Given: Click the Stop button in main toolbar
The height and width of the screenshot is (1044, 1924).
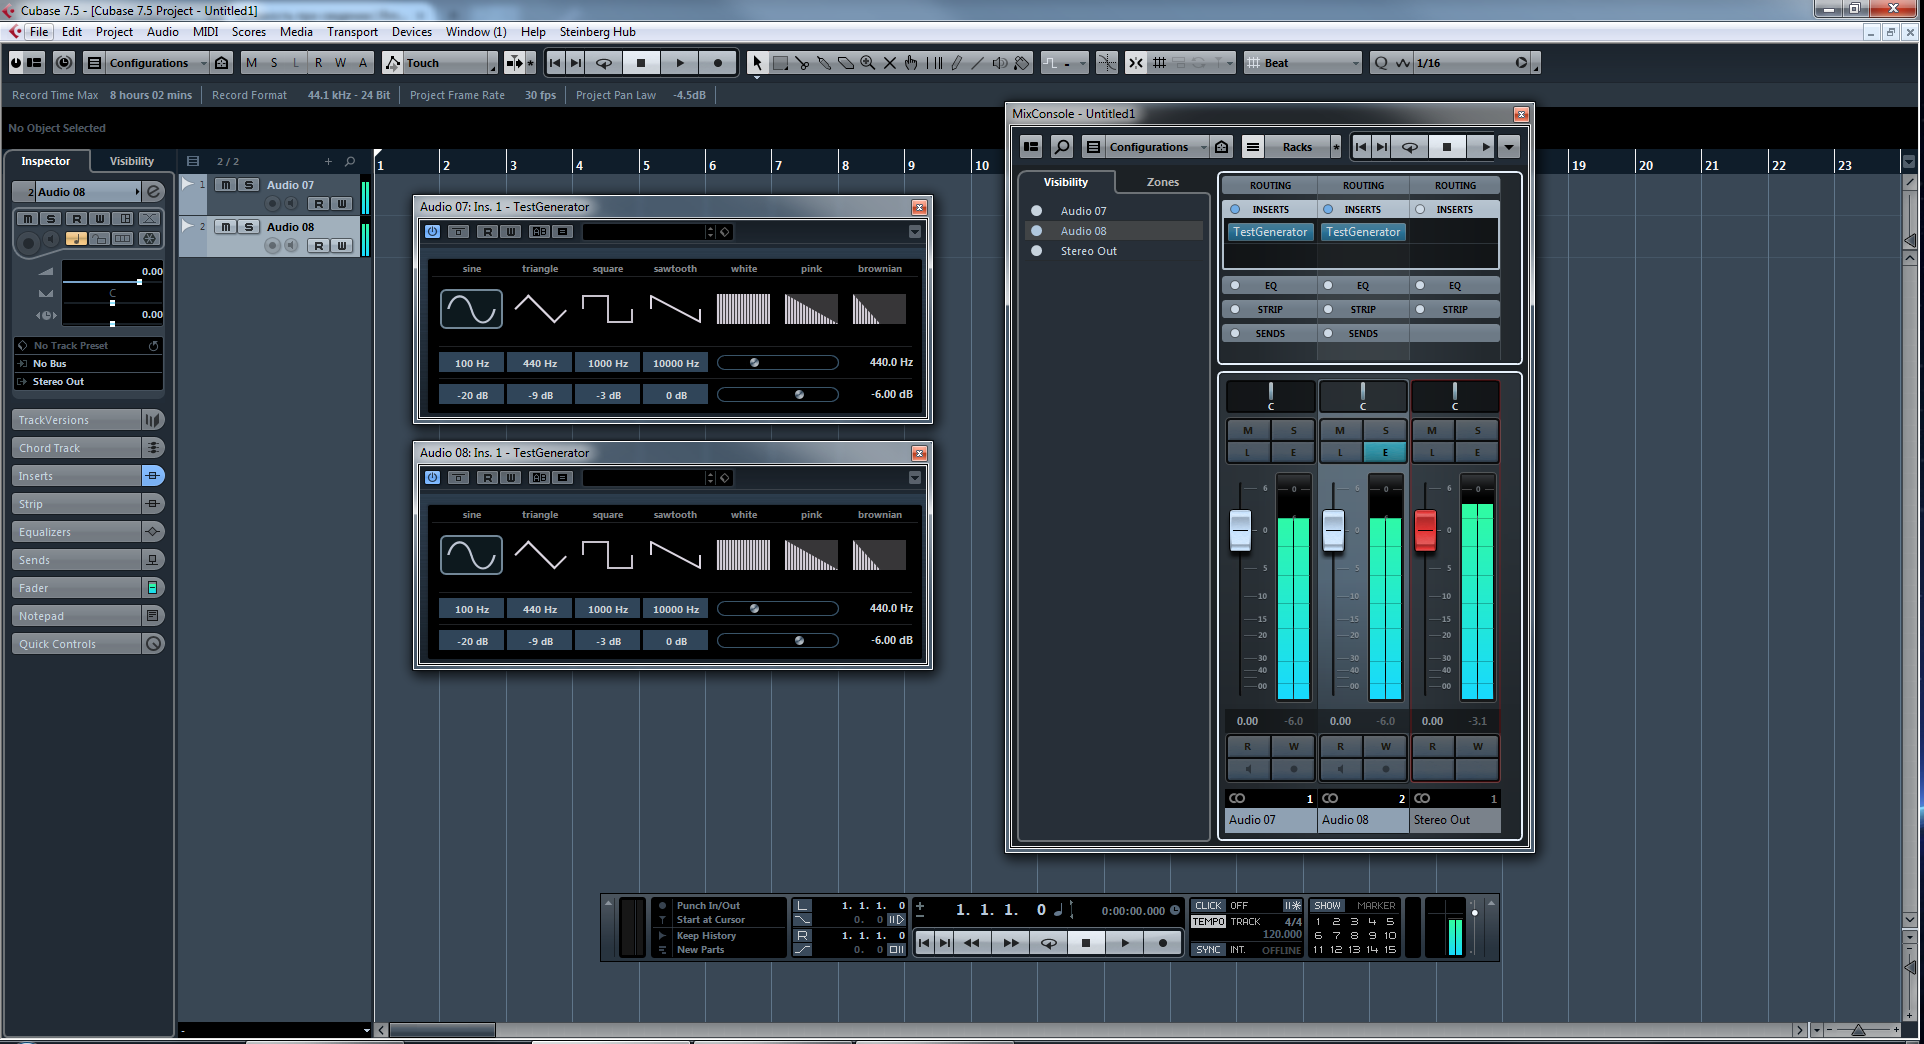Looking at the screenshot, I should [641, 63].
